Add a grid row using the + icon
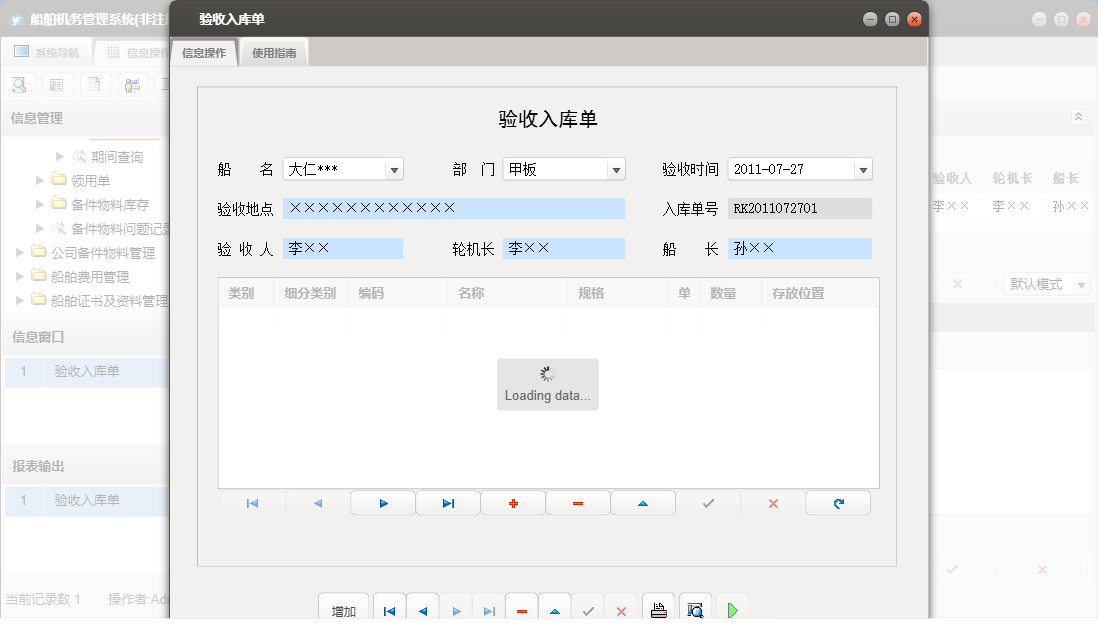This screenshot has height=635, width=1098. 513,502
